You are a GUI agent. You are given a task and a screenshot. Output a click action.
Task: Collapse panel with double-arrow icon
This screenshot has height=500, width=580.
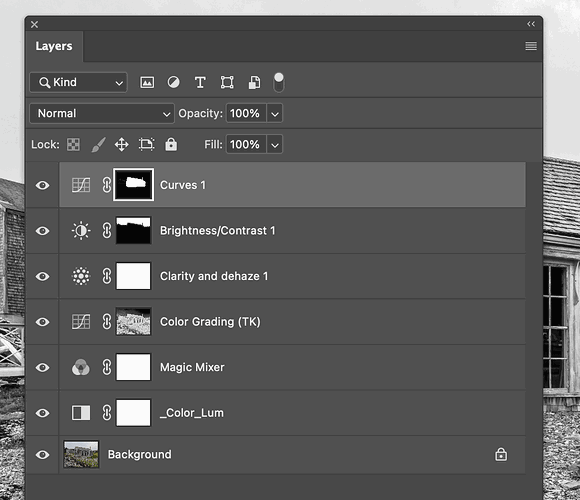point(531,24)
